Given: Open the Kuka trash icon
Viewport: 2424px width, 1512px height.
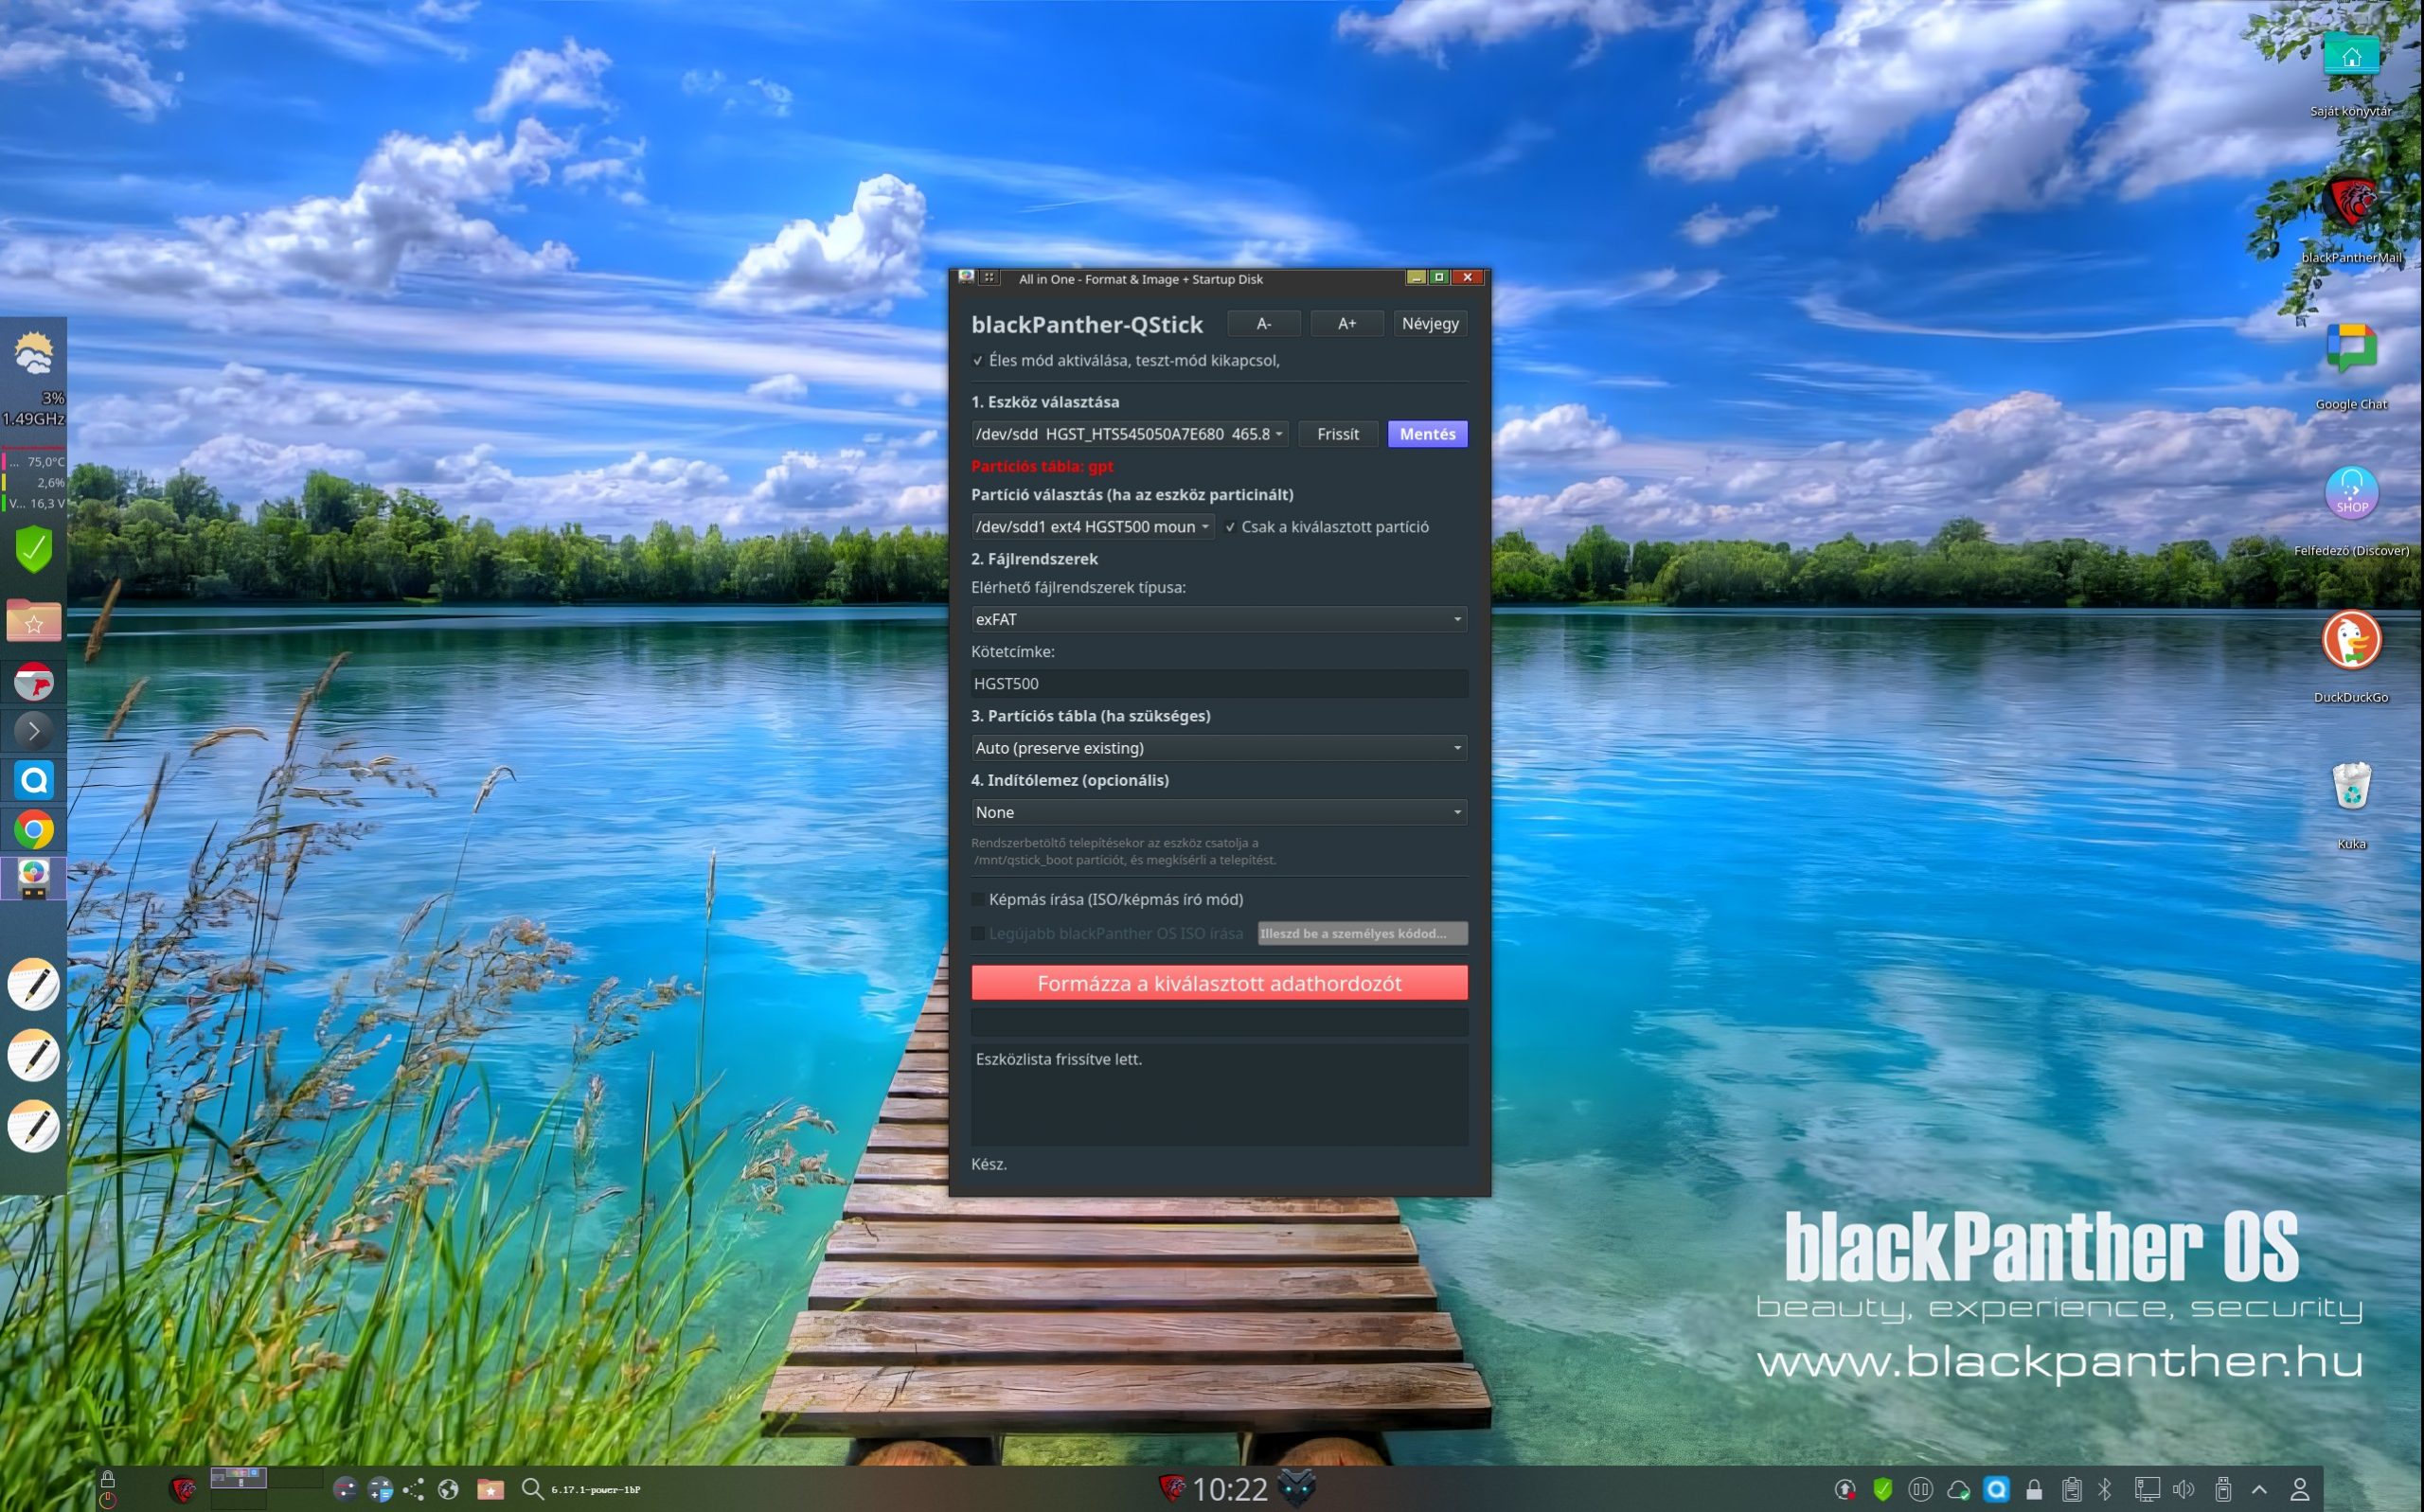Looking at the screenshot, I should 2350,787.
